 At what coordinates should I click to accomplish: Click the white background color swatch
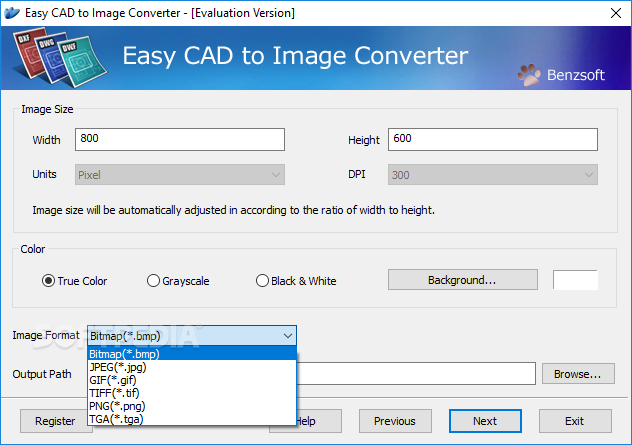pos(575,280)
